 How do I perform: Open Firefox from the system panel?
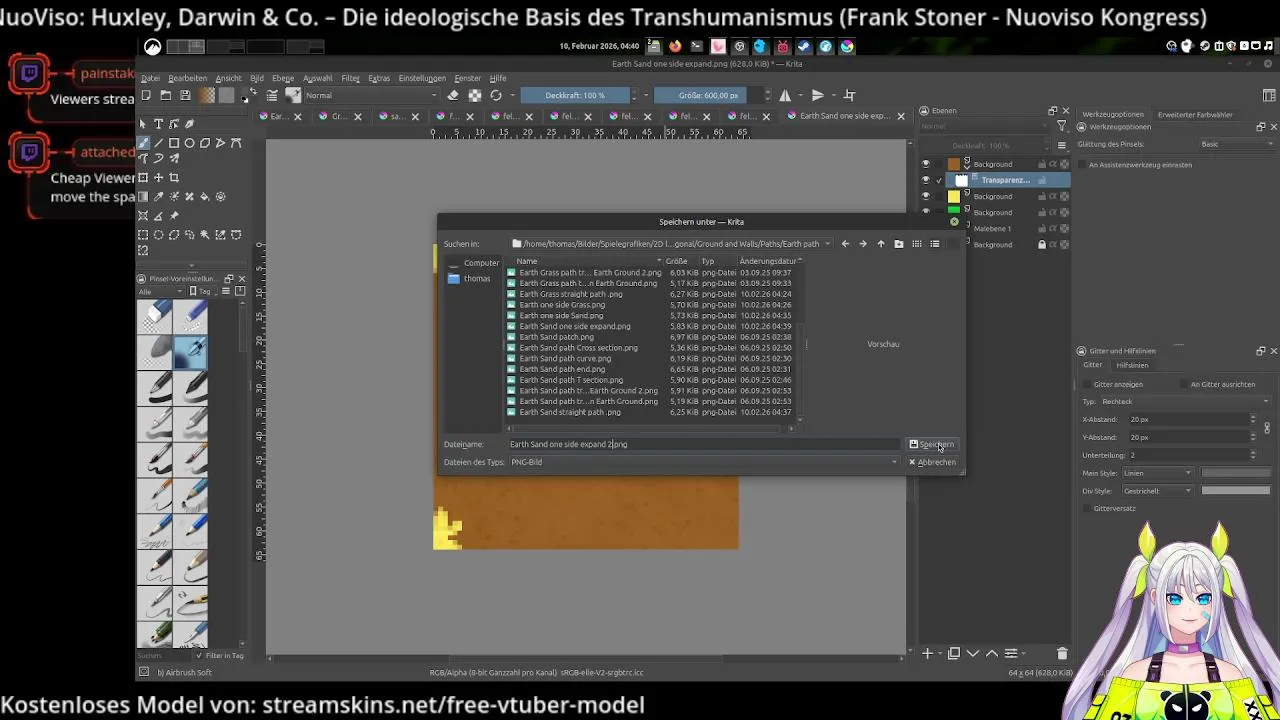(x=675, y=46)
